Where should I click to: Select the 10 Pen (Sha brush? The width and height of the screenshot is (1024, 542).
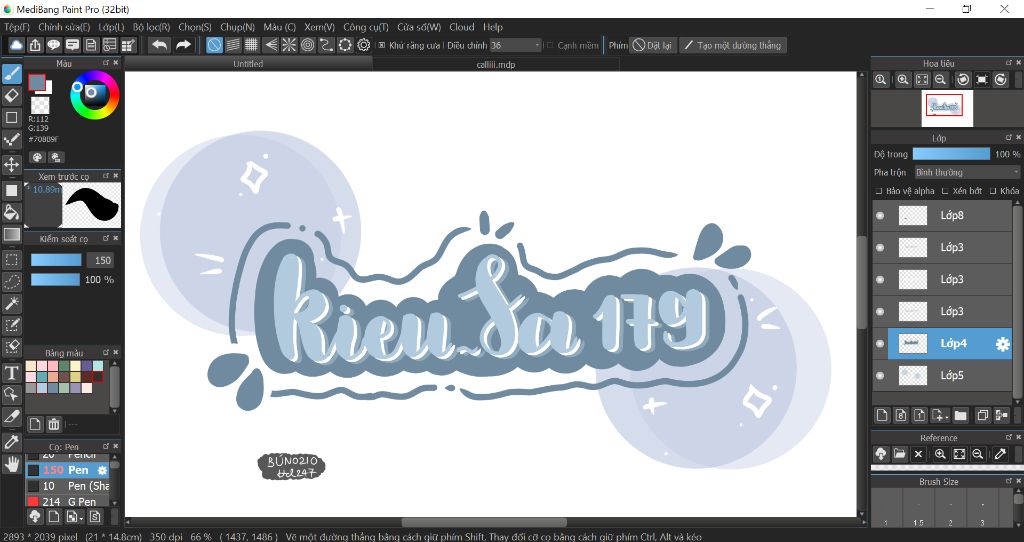coord(68,486)
